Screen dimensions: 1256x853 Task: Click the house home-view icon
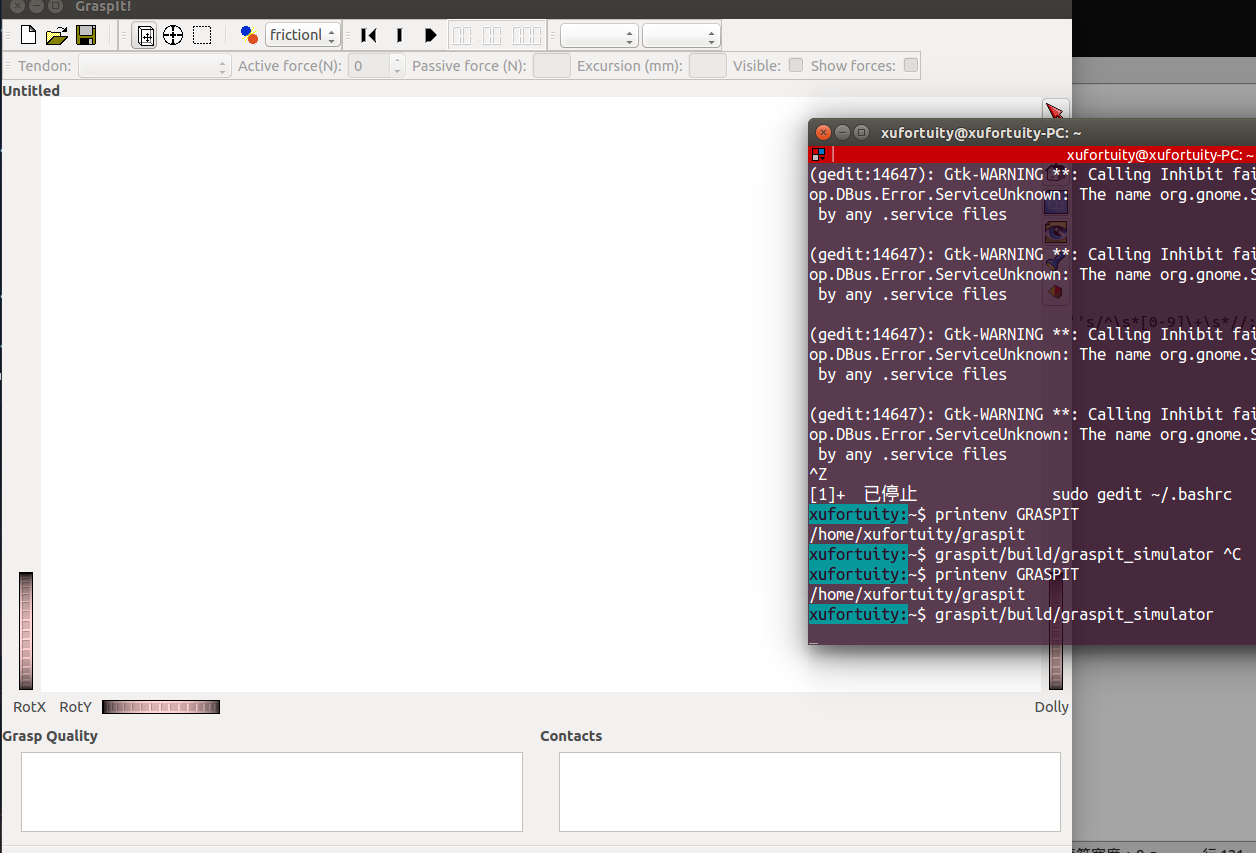pyautogui.click(x=1056, y=172)
